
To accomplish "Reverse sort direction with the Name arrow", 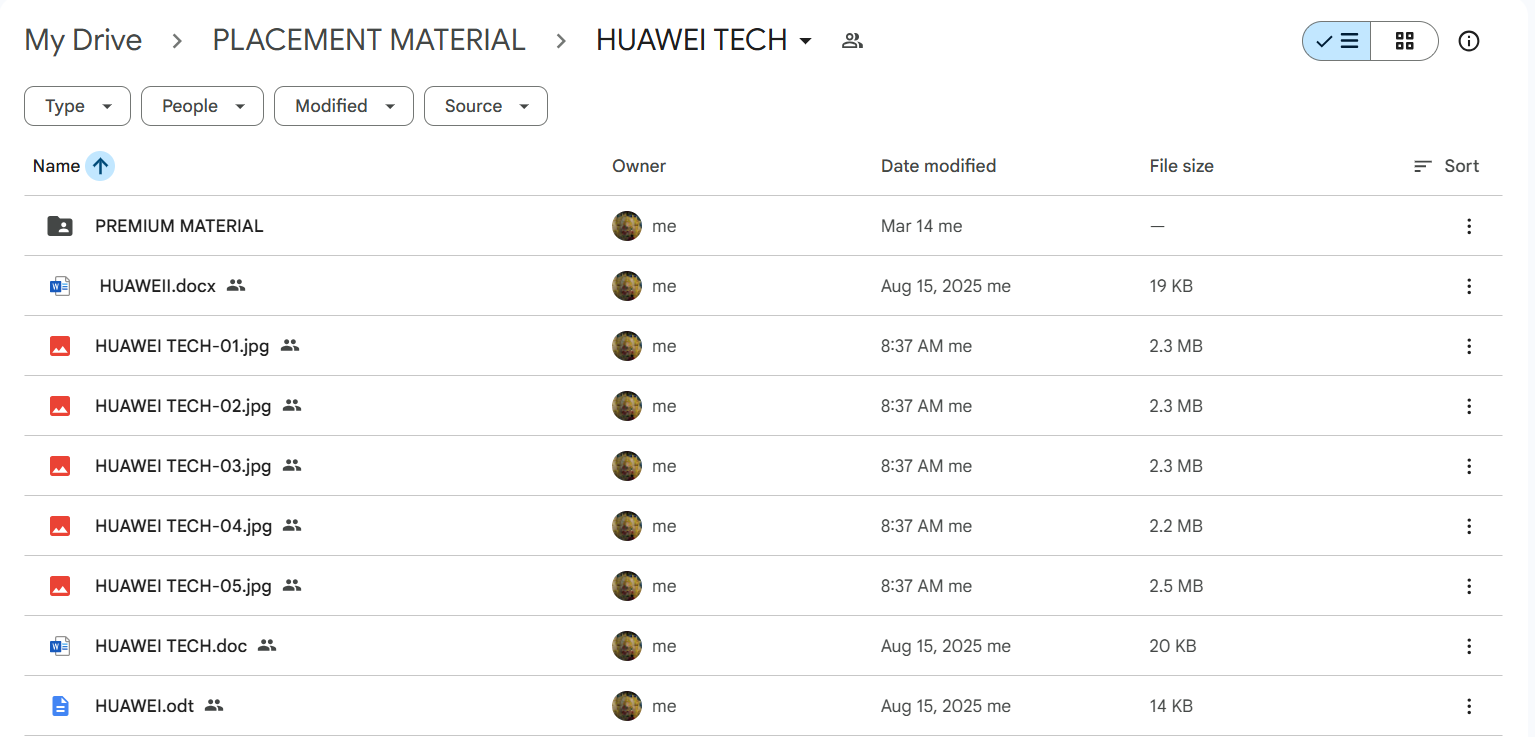I will (x=100, y=166).
